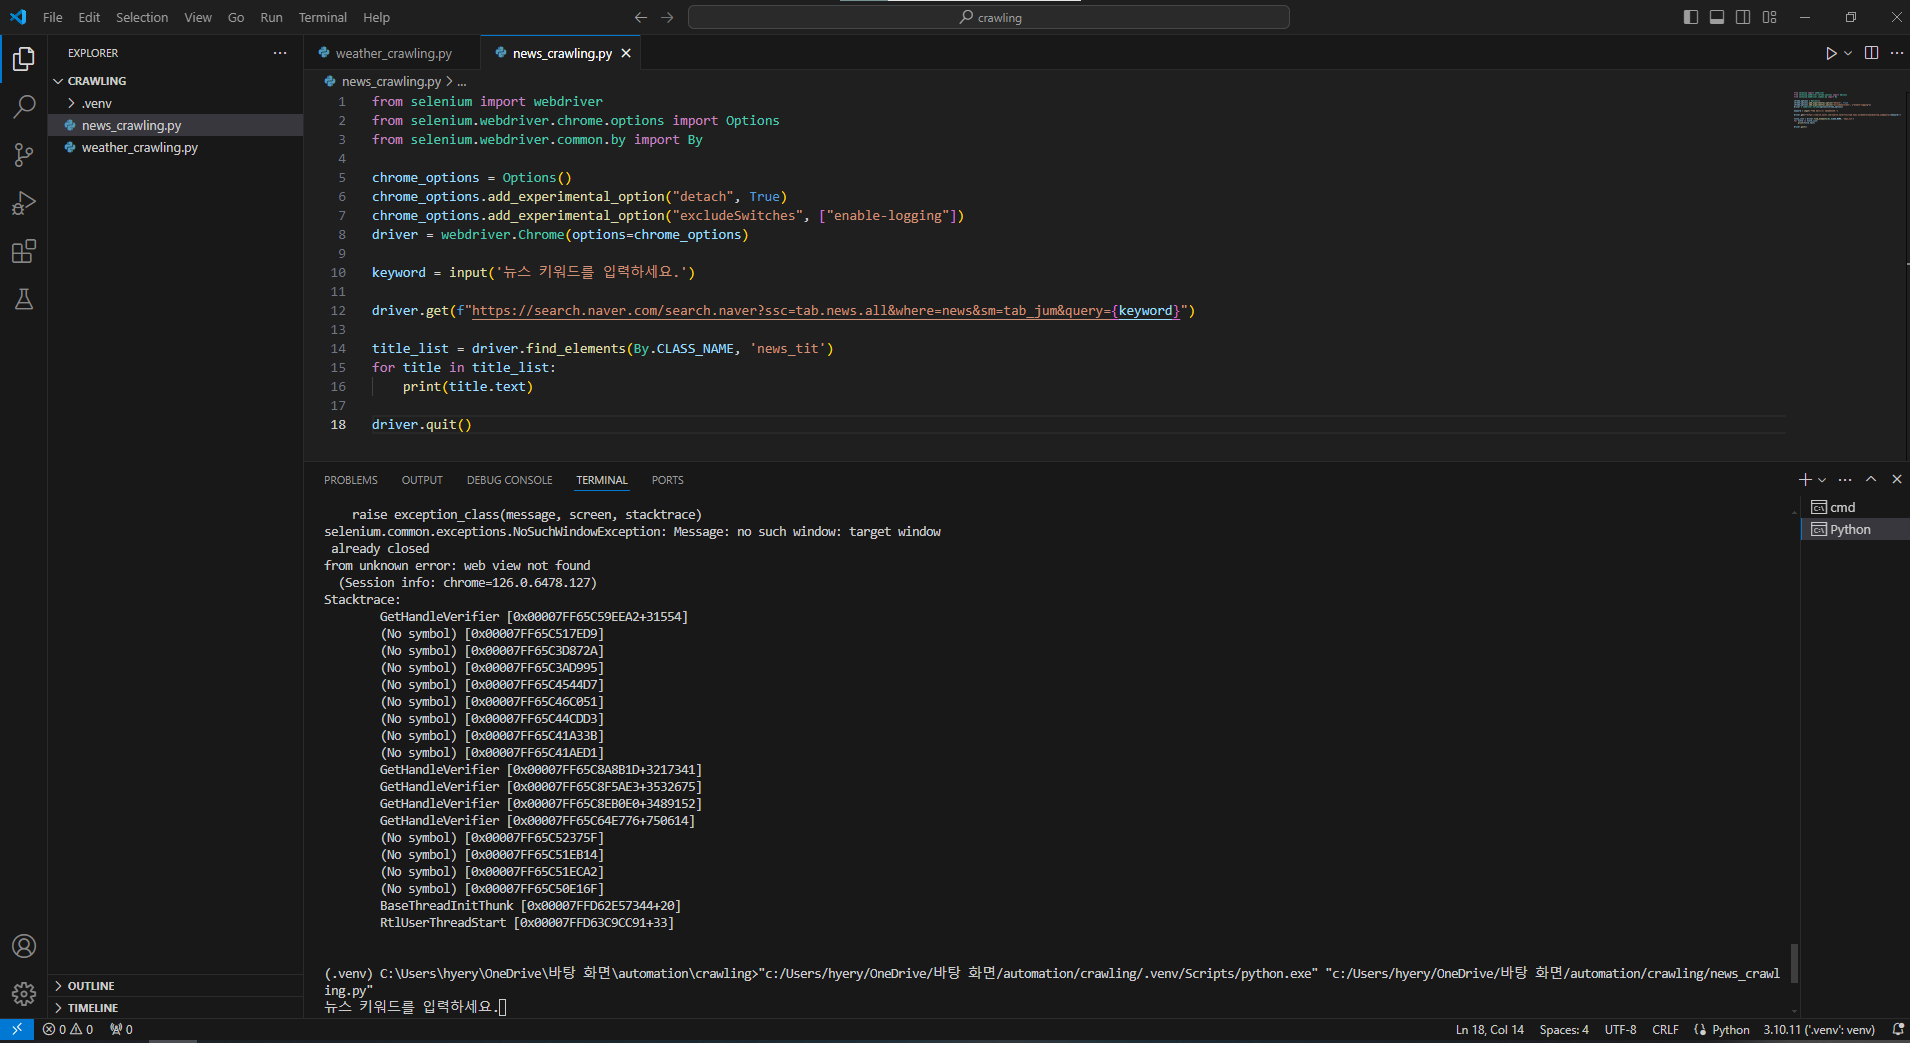The height and width of the screenshot is (1043, 1910).
Task: Maximize the panel size chevron
Action: click(1871, 480)
